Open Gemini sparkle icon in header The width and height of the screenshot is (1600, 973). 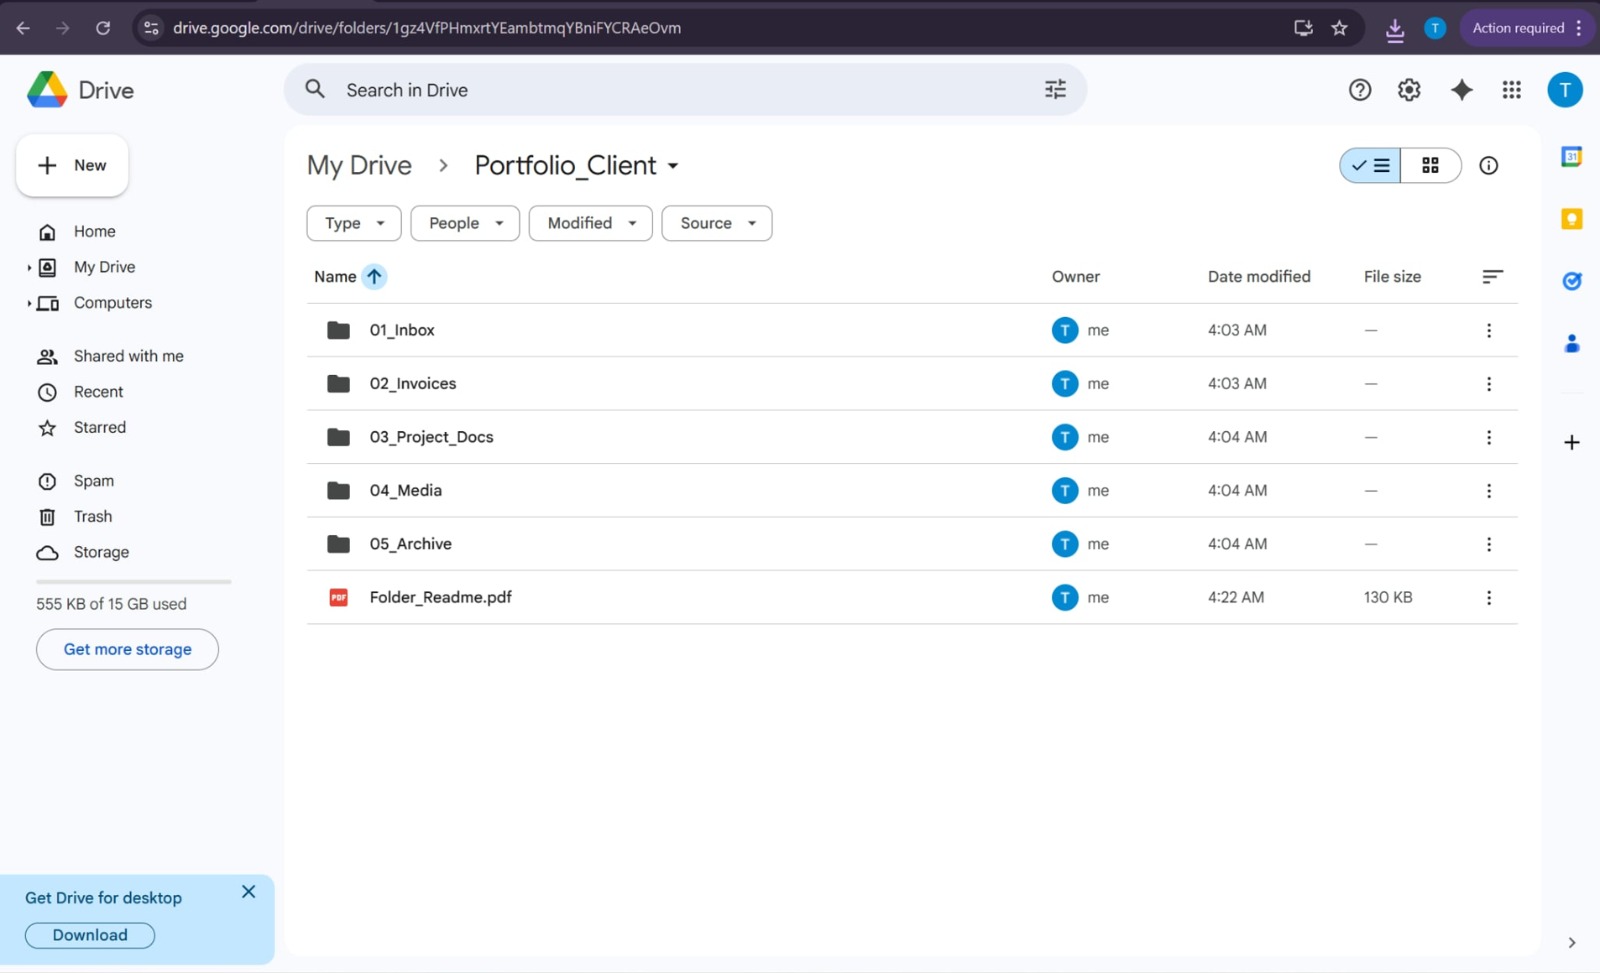pos(1461,90)
